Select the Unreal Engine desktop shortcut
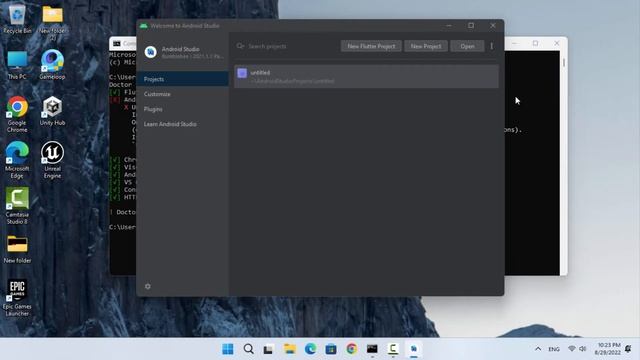The height and width of the screenshot is (360, 640). click(x=52, y=160)
